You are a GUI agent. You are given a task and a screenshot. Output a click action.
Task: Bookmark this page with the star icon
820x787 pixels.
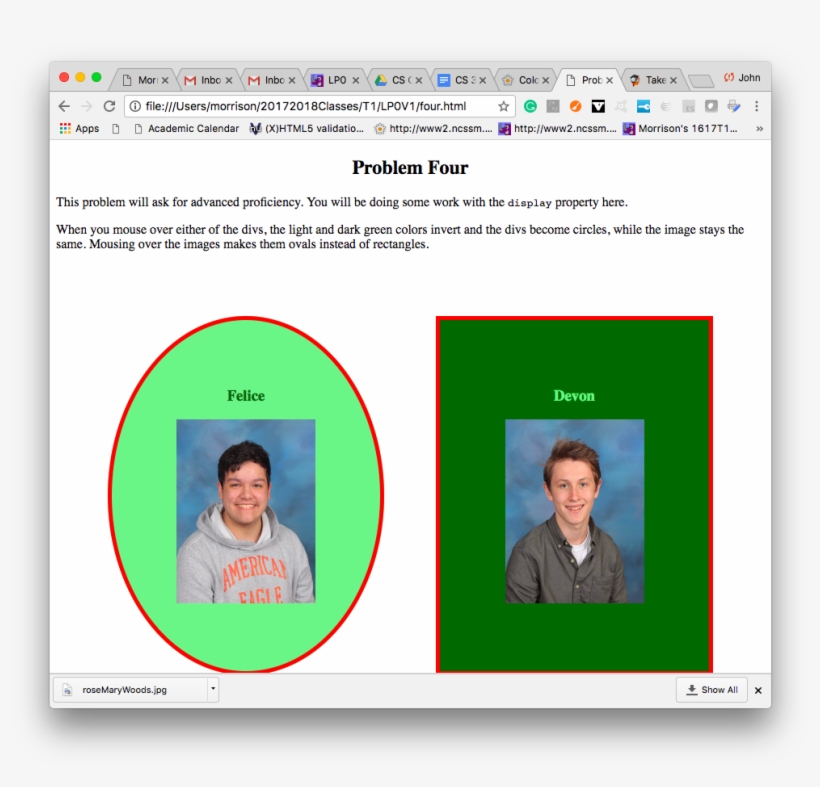pos(503,106)
